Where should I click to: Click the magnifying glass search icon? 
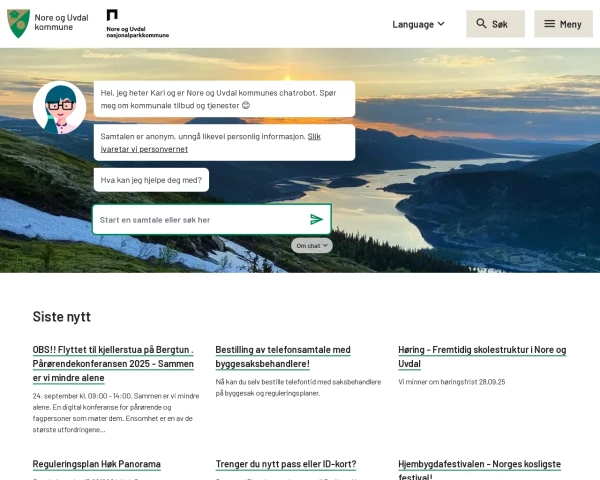481,24
